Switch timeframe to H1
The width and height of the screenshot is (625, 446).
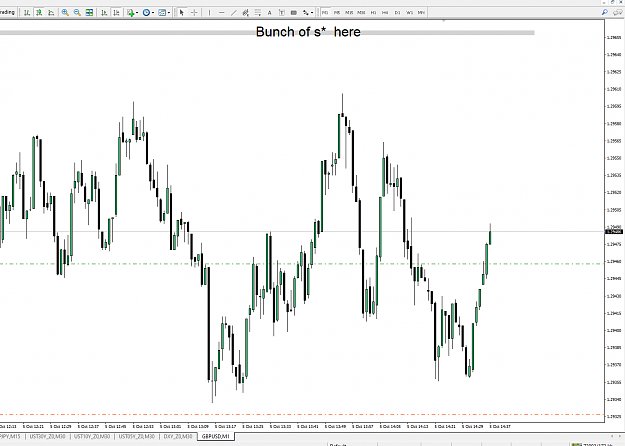(373, 13)
